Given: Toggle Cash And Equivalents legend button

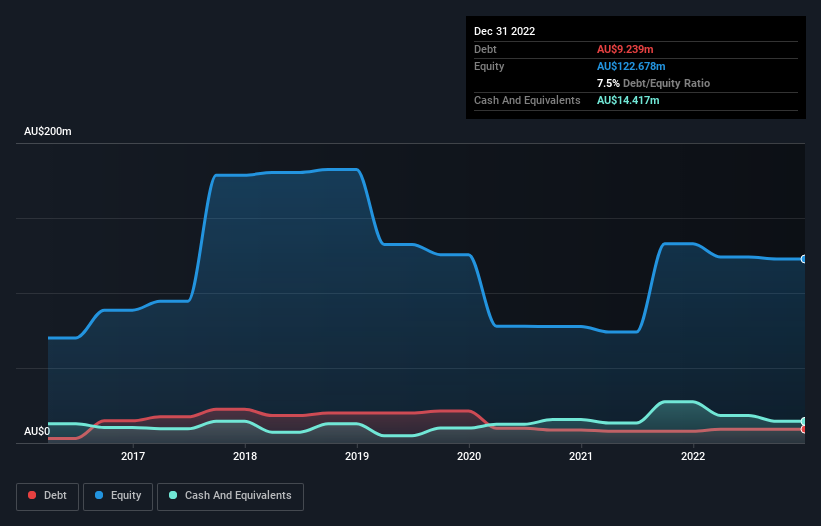Looking at the screenshot, I should [x=230, y=496].
